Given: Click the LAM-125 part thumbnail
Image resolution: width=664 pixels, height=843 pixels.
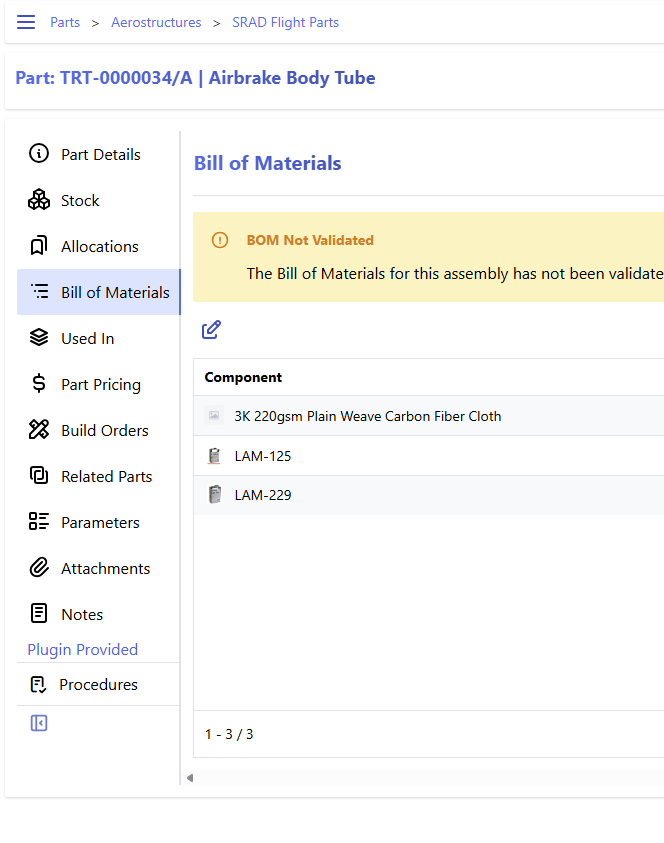Looking at the screenshot, I should coord(214,456).
